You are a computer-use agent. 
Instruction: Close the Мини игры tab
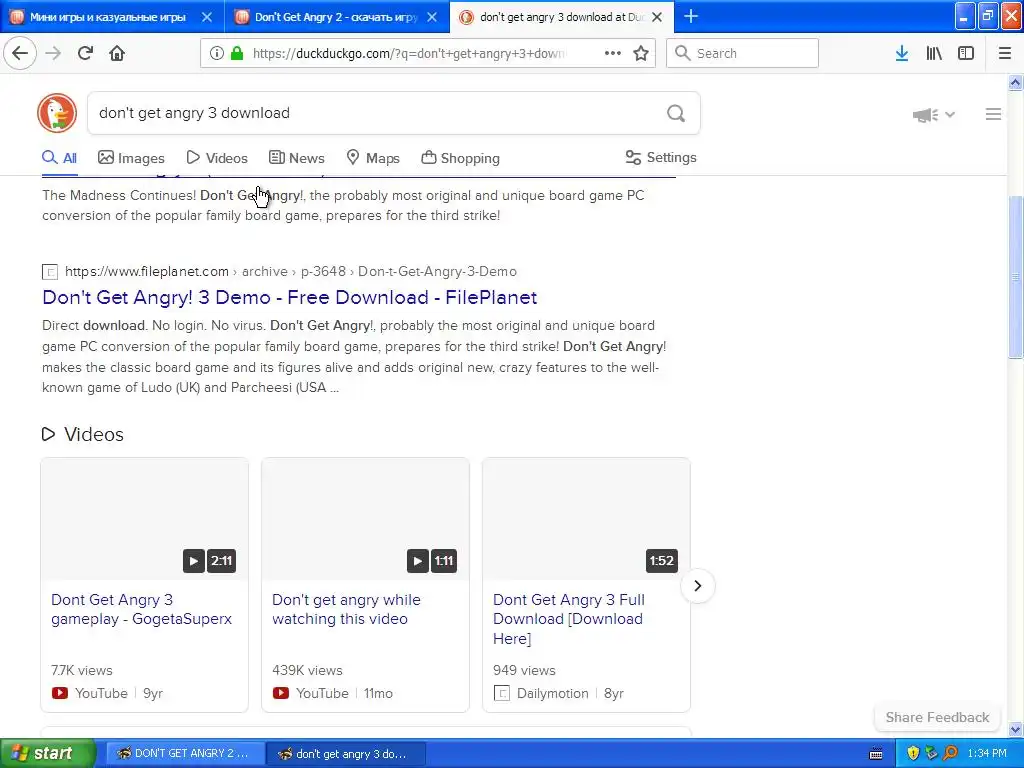pos(206,17)
